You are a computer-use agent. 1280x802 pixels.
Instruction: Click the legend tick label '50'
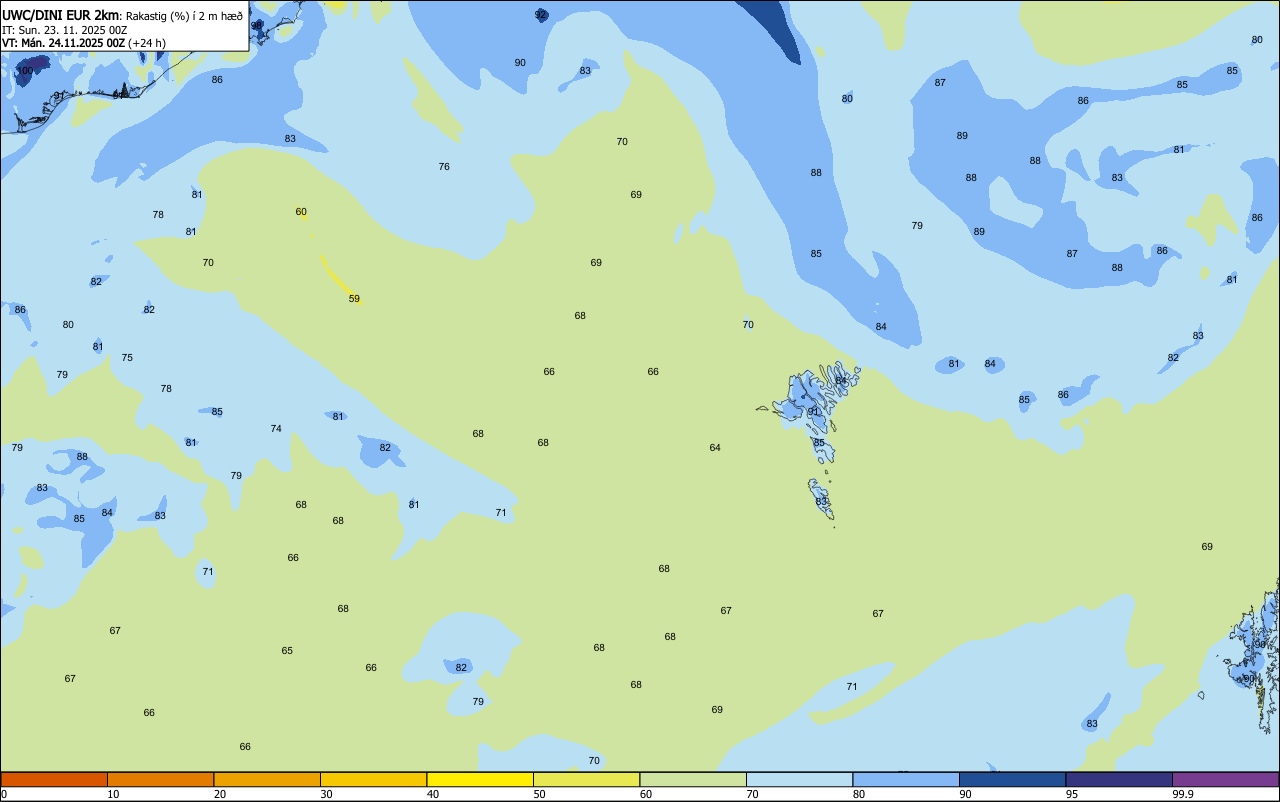coord(539,794)
